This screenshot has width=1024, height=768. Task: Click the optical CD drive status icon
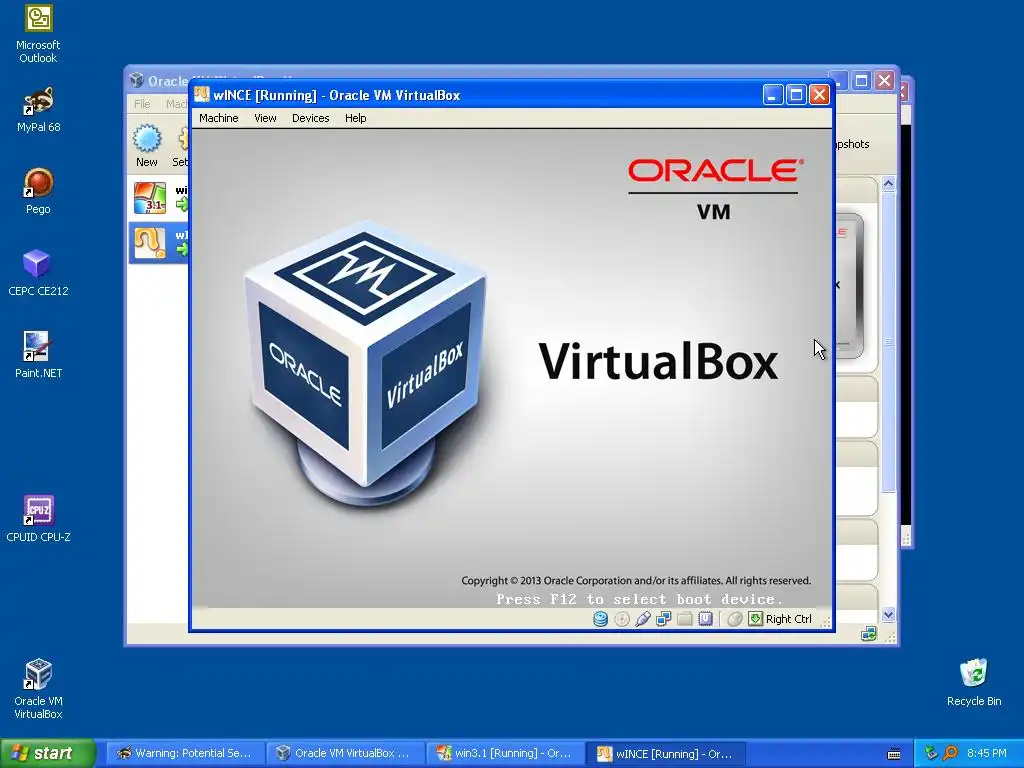click(622, 618)
